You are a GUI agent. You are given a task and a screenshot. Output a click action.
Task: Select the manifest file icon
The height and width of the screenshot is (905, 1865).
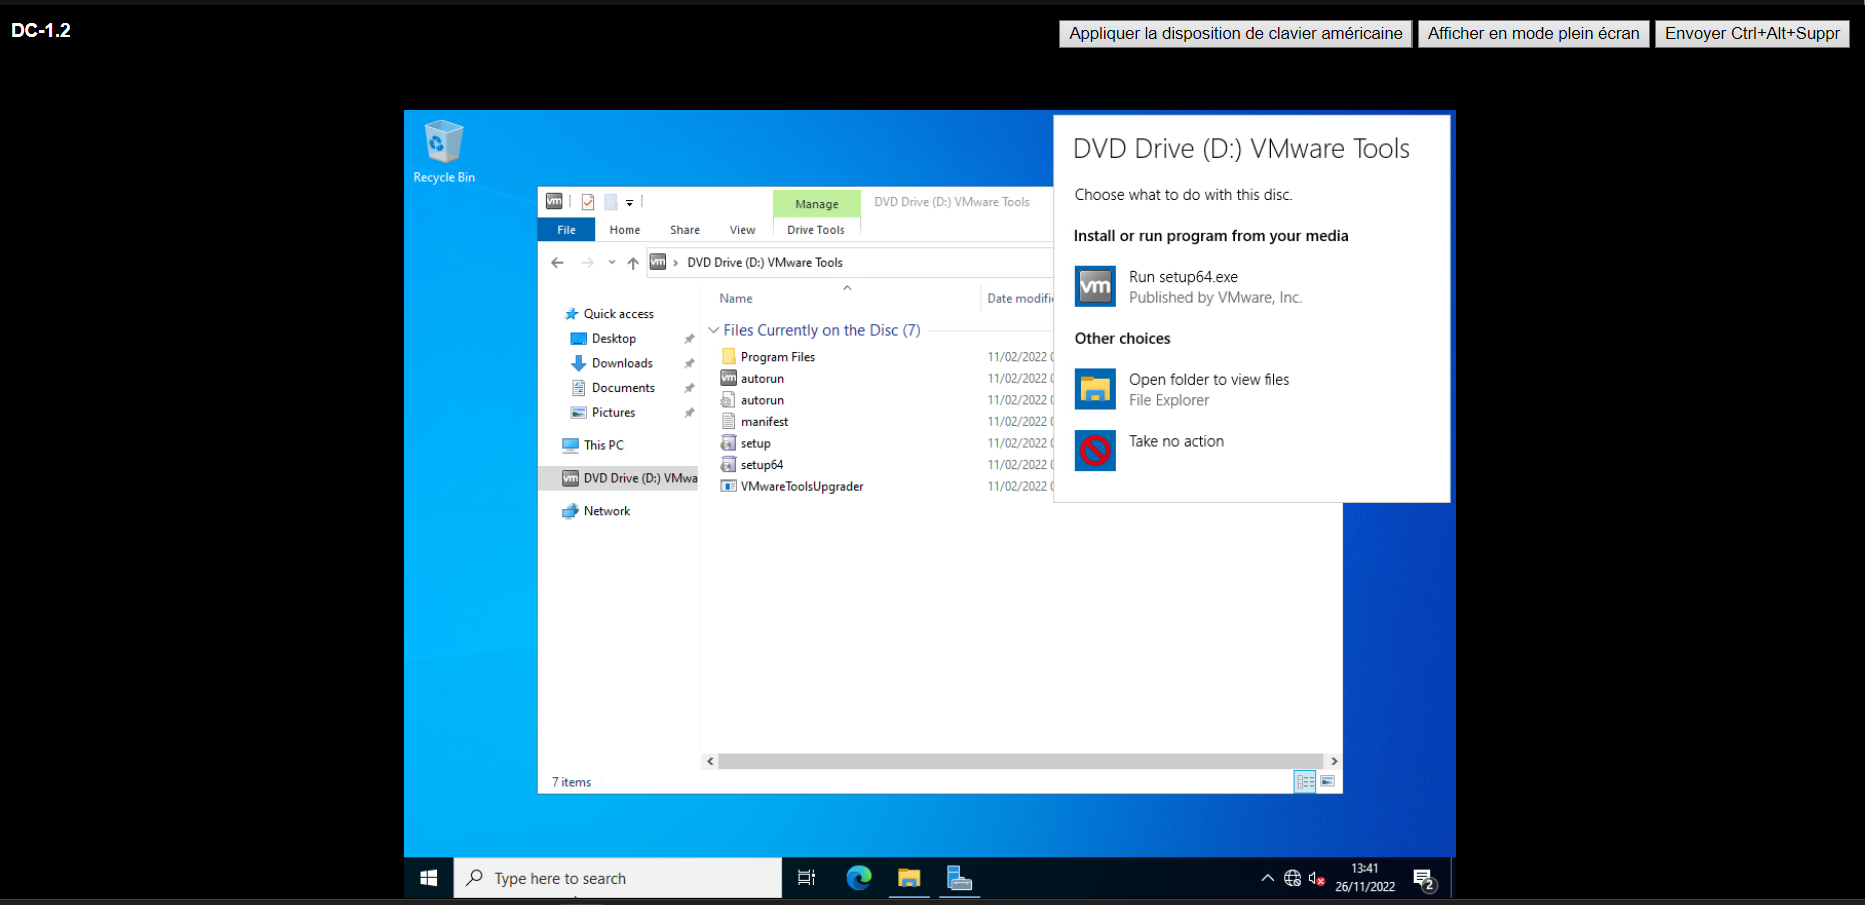(x=729, y=421)
